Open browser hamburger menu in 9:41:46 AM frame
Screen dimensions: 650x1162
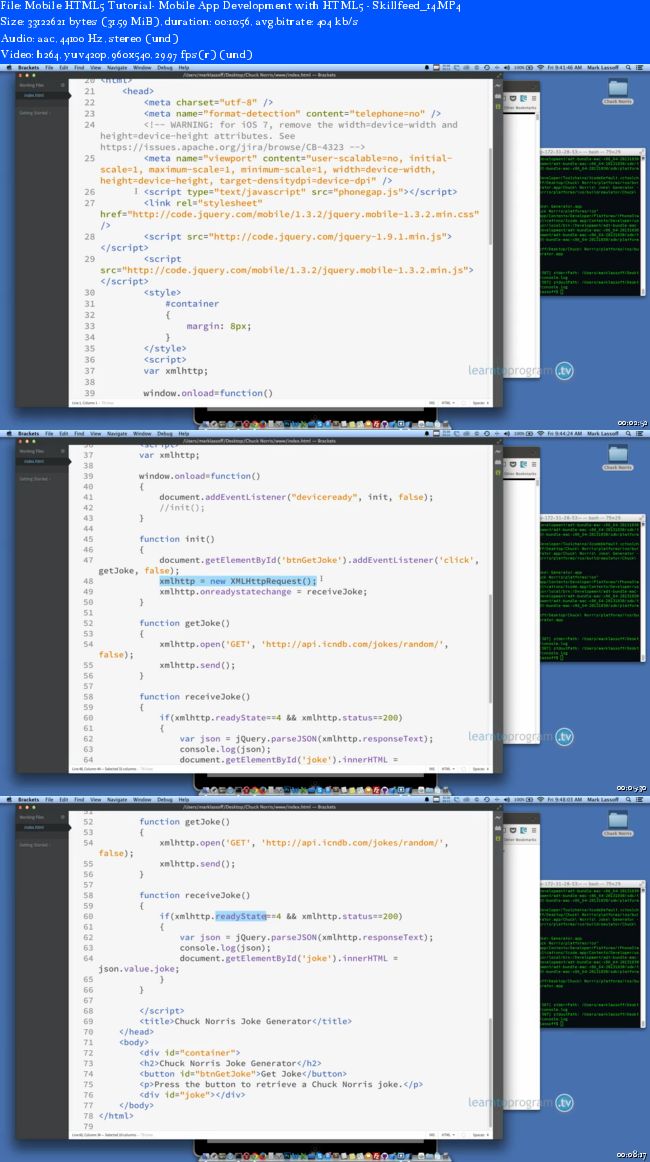point(534,98)
